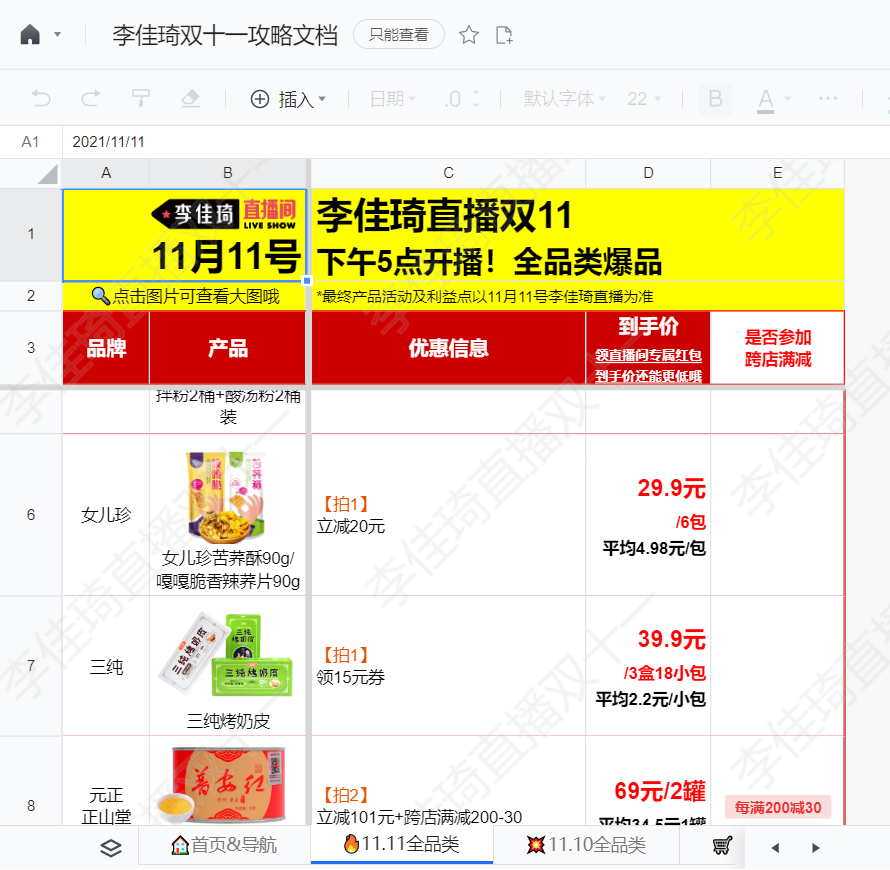Expand the default font dropdown

(x=564, y=99)
